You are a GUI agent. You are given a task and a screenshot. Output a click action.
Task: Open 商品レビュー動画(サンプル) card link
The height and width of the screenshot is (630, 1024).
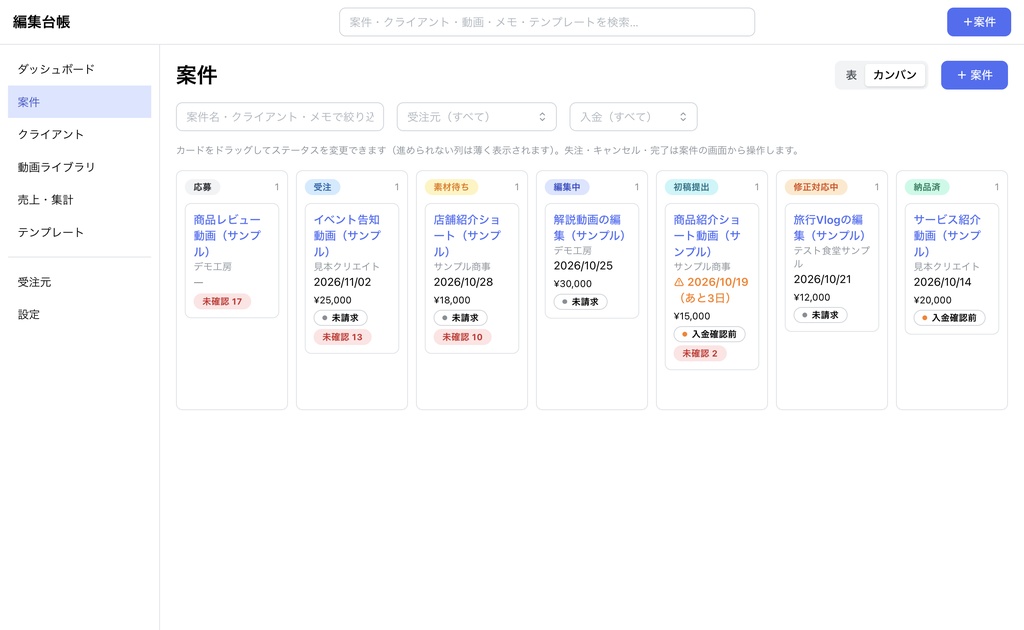(227, 235)
